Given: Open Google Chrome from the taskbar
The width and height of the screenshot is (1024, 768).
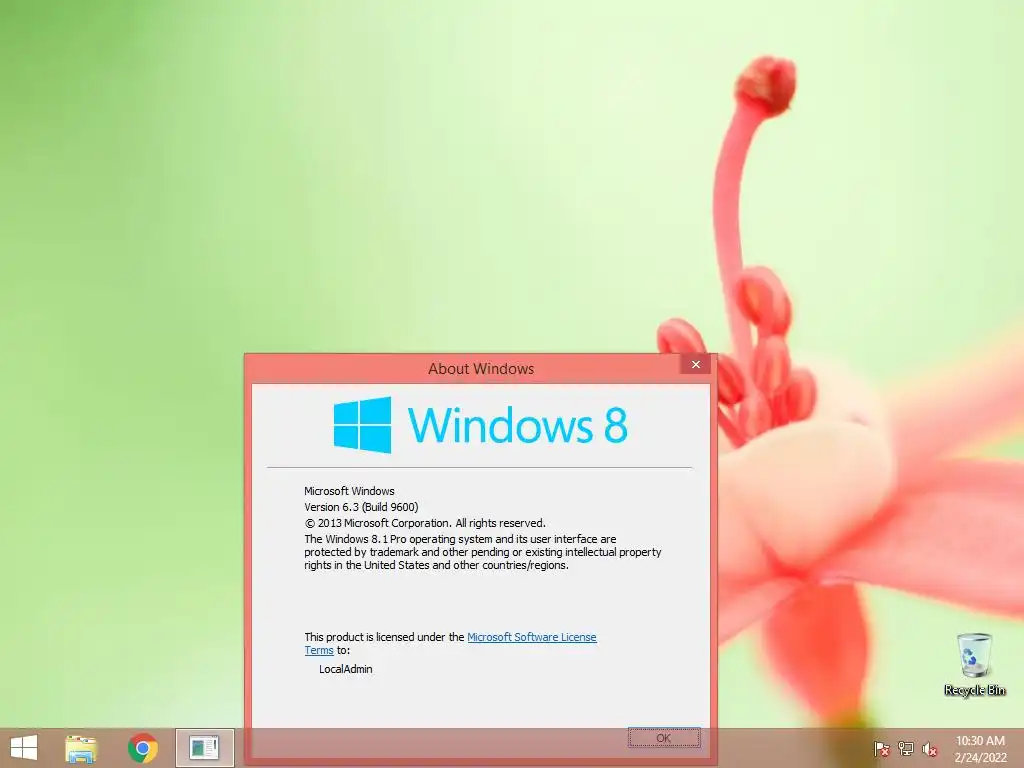Looking at the screenshot, I should [x=142, y=748].
